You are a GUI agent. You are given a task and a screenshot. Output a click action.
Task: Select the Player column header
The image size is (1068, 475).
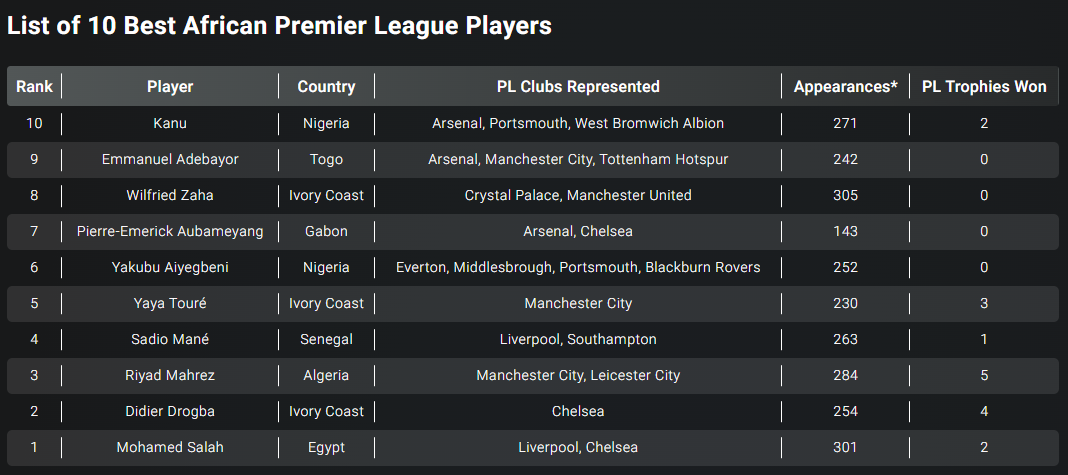[x=170, y=87]
